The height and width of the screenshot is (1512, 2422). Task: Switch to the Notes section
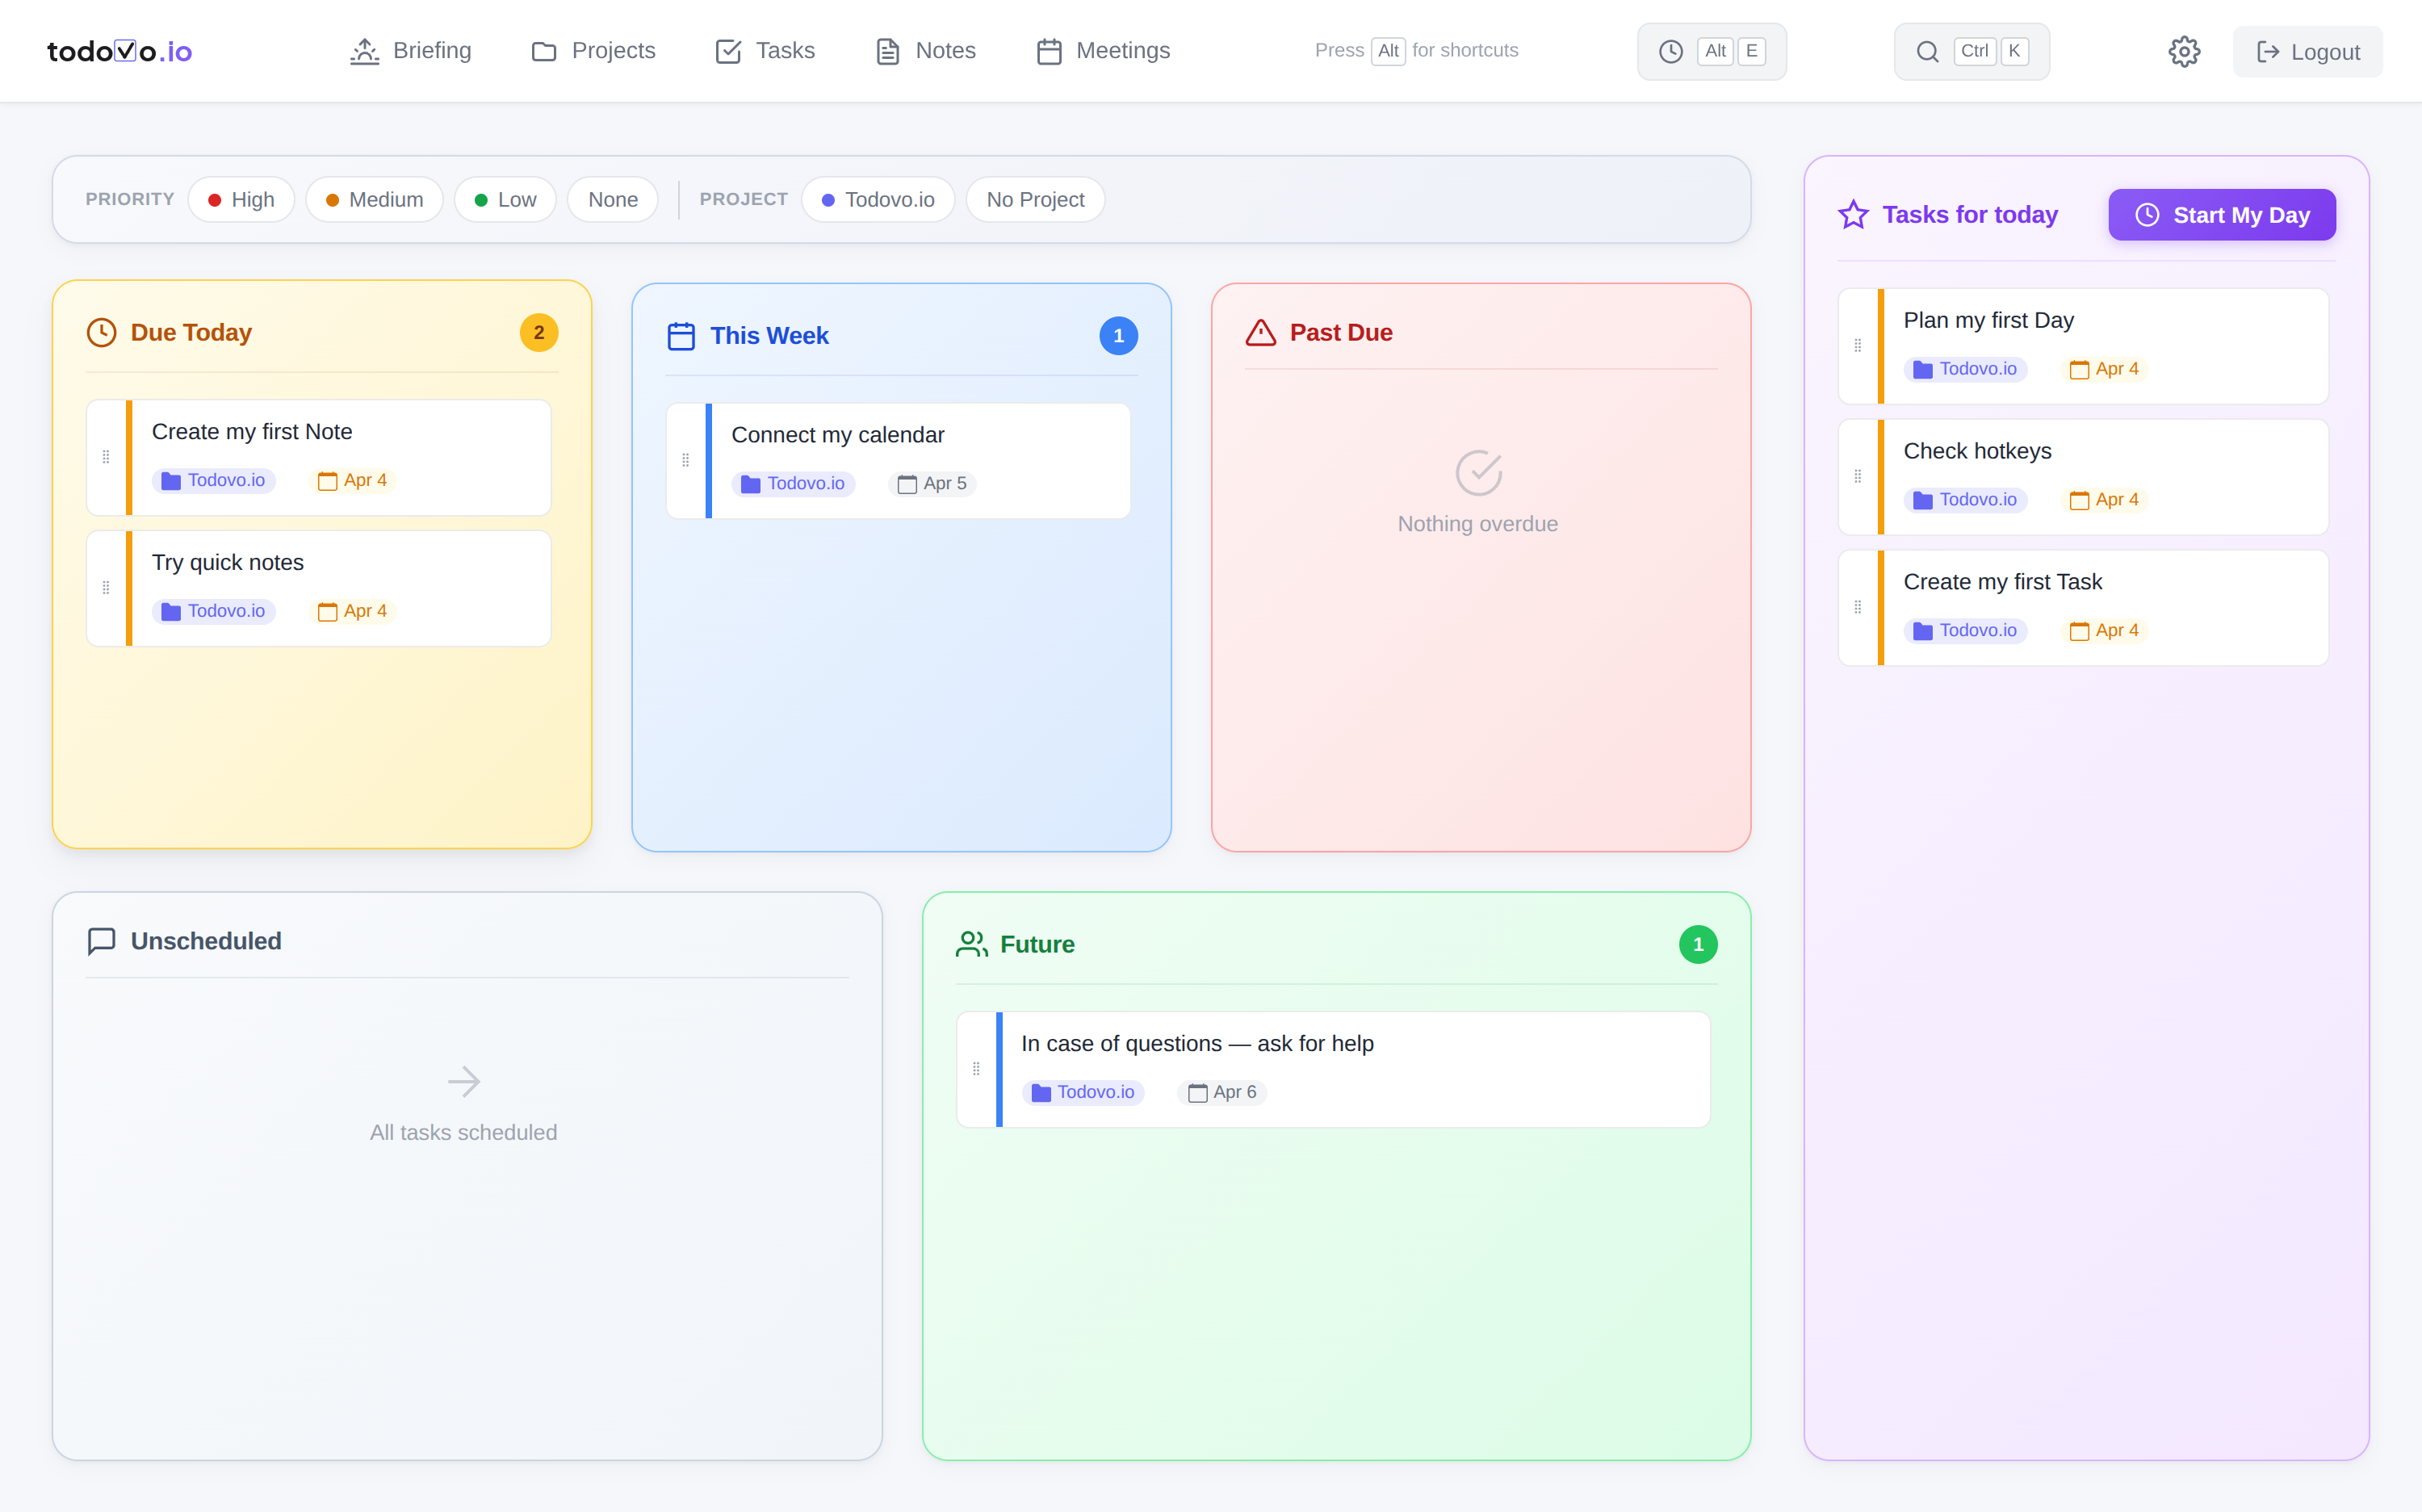click(926, 51)
